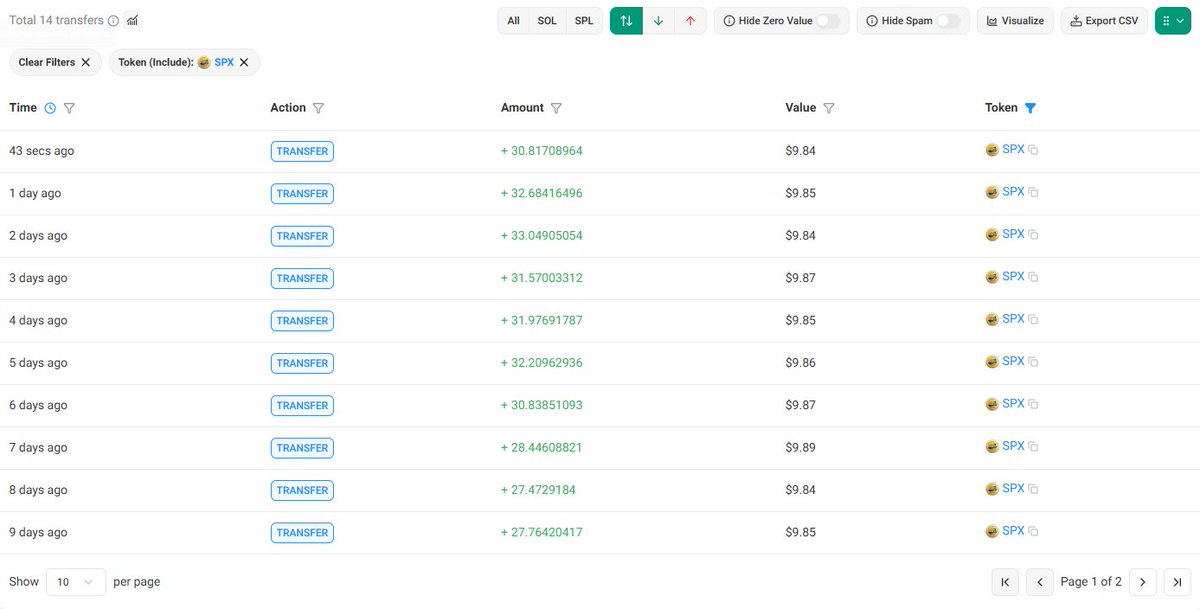
Task: Copy SPX token address in 8 days ago row
Action: point(1034,489)
